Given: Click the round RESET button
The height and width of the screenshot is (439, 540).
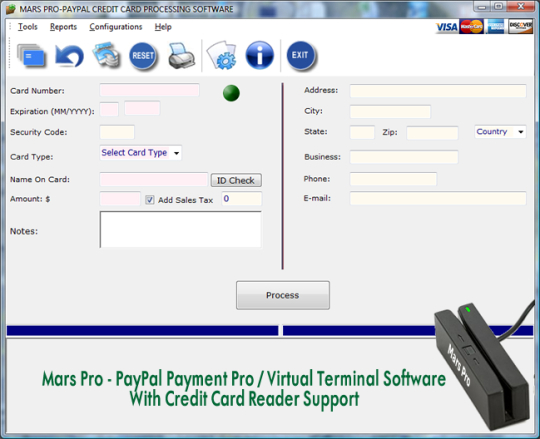Looking at the screenshot, I should (143, 55).
